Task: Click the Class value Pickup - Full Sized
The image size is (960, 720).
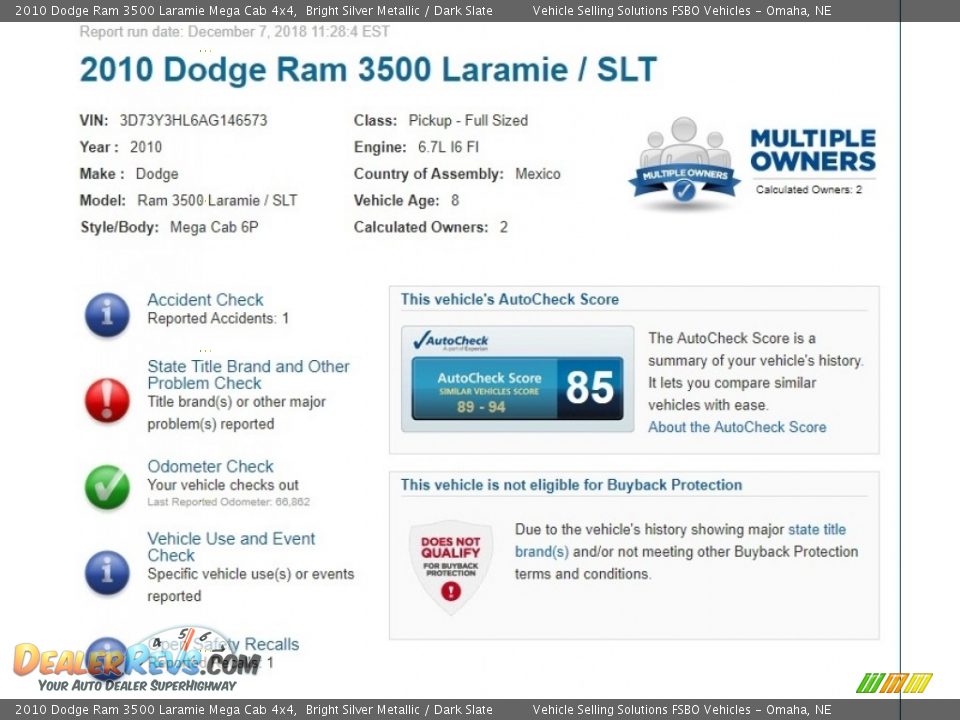Action: (x=468, y=121)
